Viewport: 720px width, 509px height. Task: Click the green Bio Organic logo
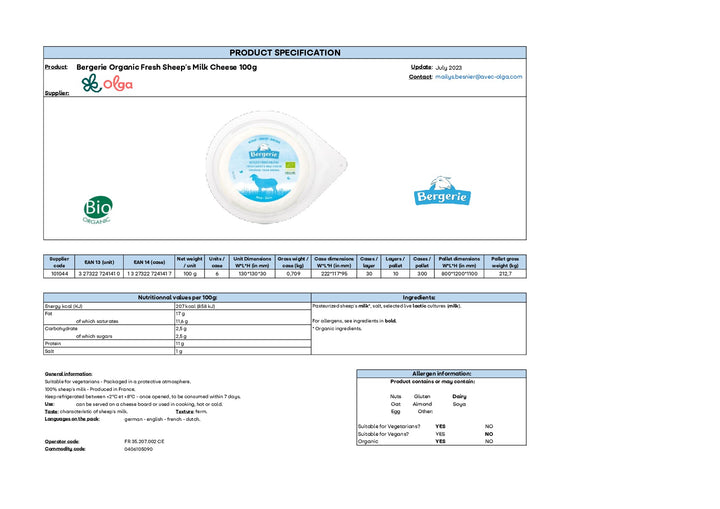click(x=98, y=209)
